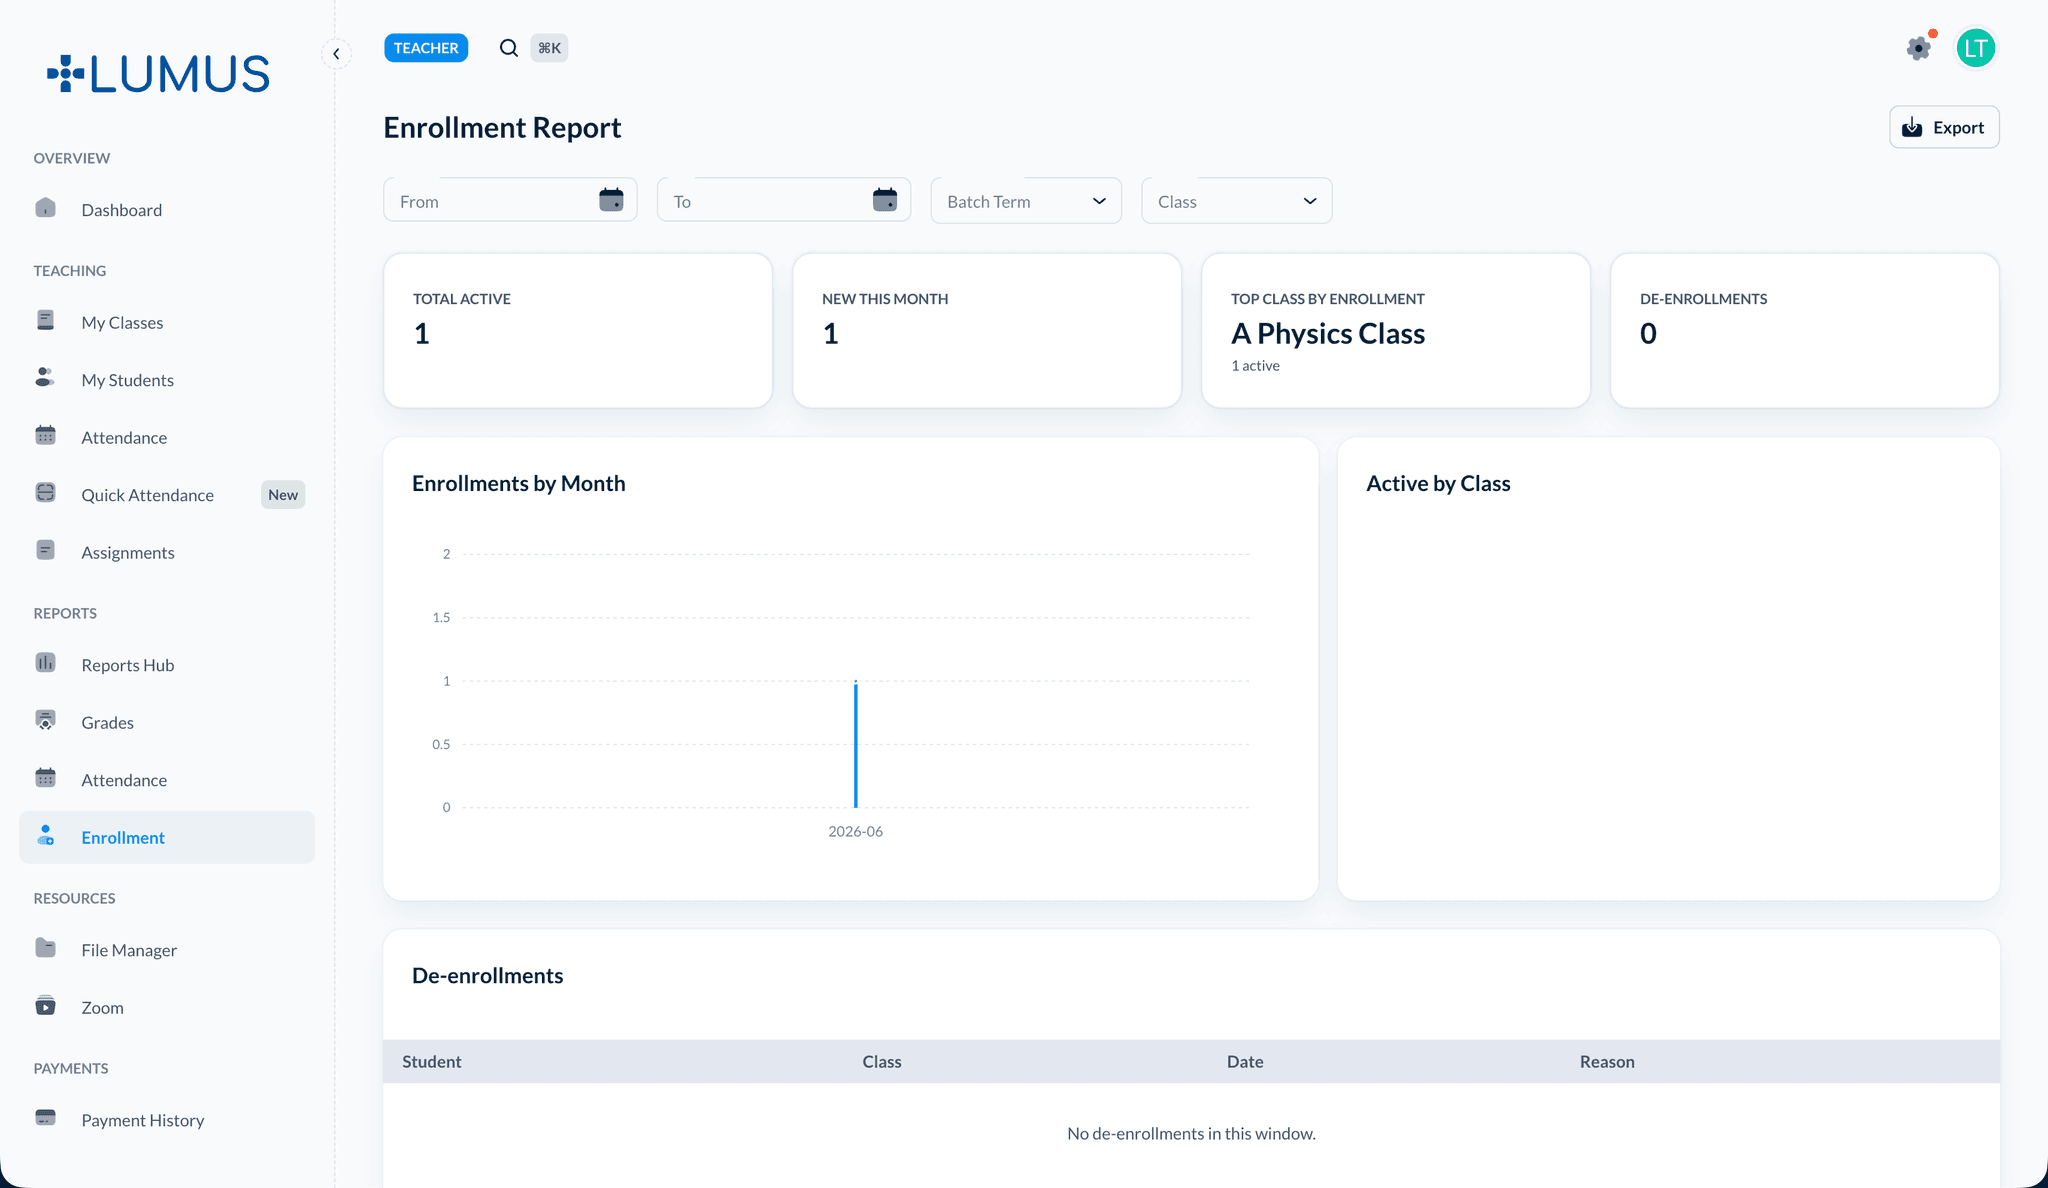Open settings via the gear icon
Viewport: 2048px width, 1188px height.
pos(1918,48)
